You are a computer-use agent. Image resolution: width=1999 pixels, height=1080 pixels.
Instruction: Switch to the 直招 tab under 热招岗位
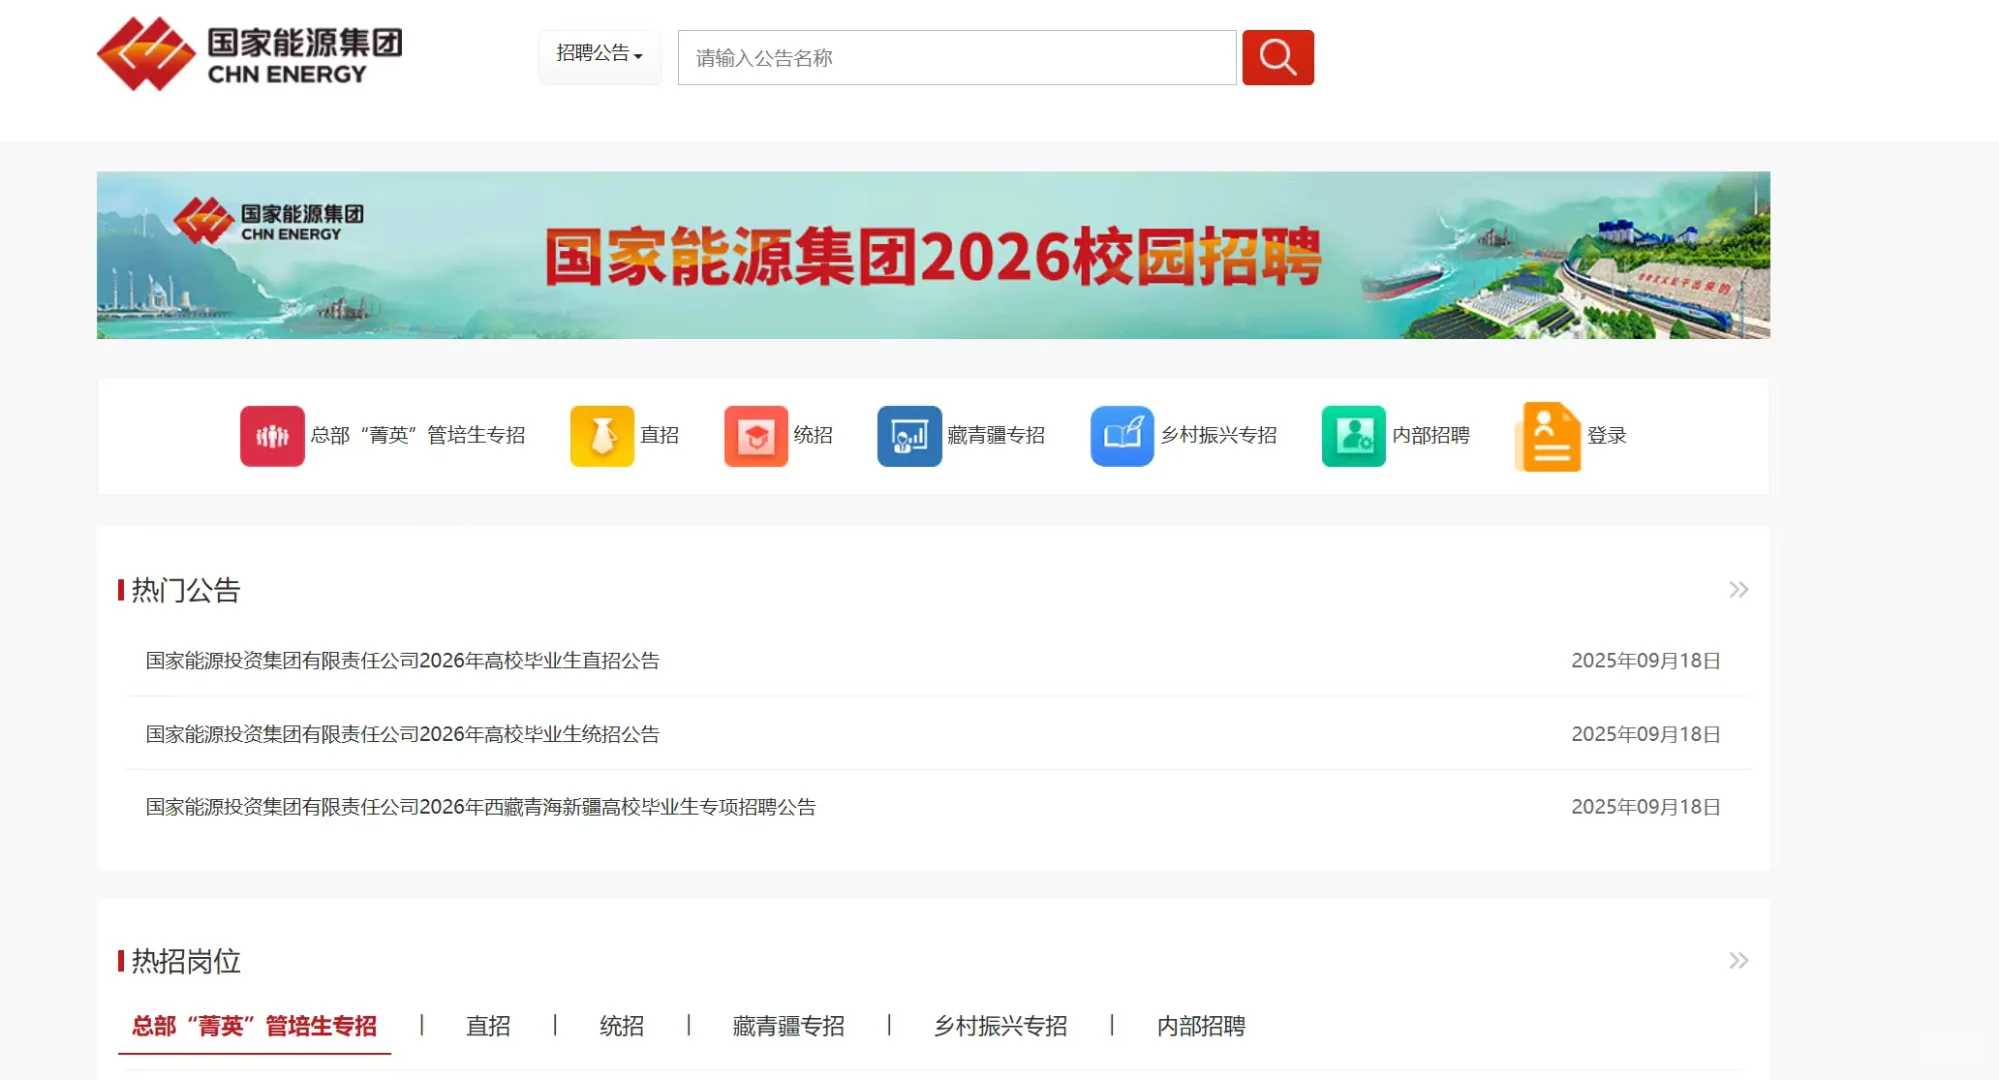pyautogui.click(x=488, y=1026)
